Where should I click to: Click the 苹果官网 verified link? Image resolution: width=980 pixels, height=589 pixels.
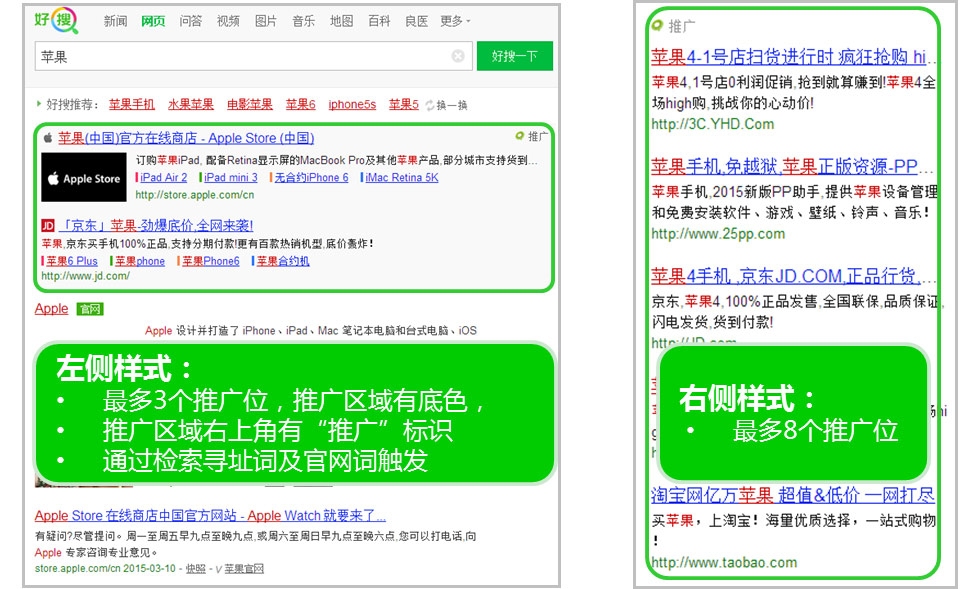pyautogui.click(x=244, y=569)
